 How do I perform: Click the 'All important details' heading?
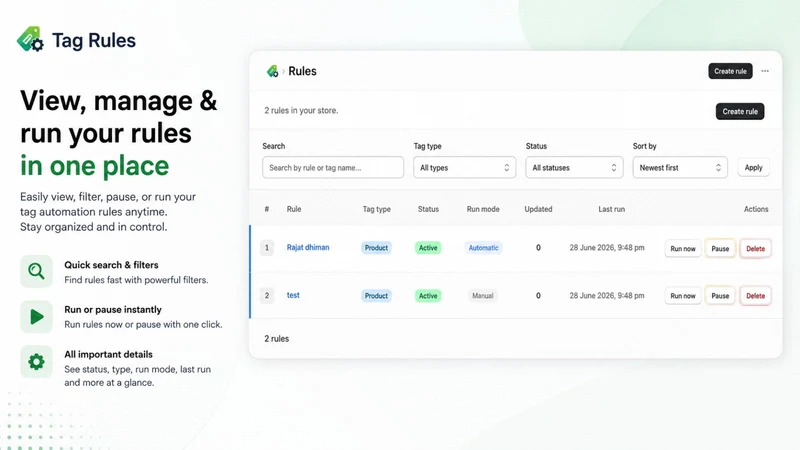point(108,354)
